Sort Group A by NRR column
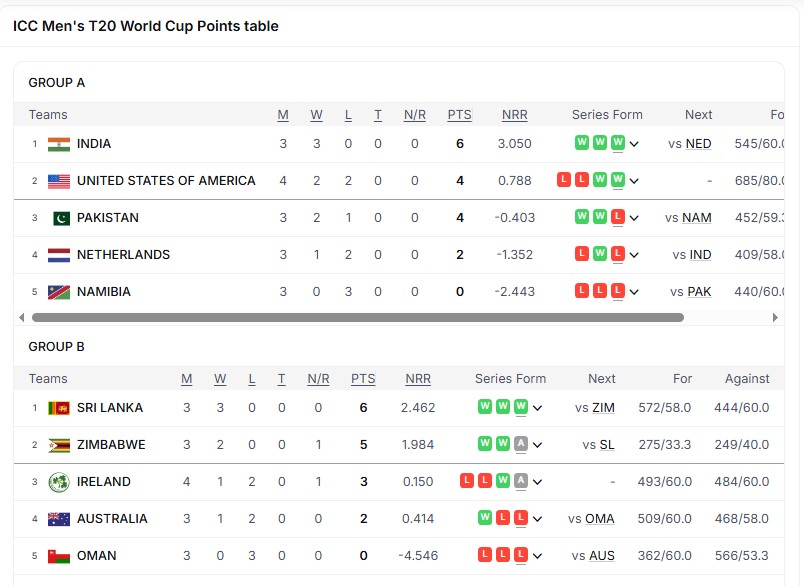Viewport: 804px width, 586px height. (514, 115)
